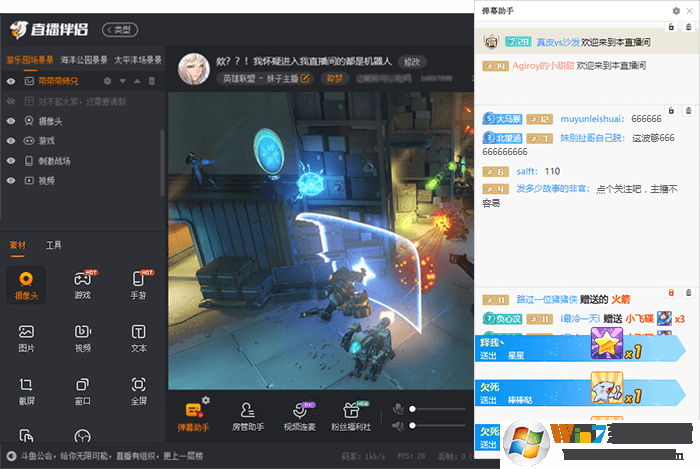Click 修改 to edit stream title
The image size is (700, 469).
pyautogui.click(x=412, y=62)
